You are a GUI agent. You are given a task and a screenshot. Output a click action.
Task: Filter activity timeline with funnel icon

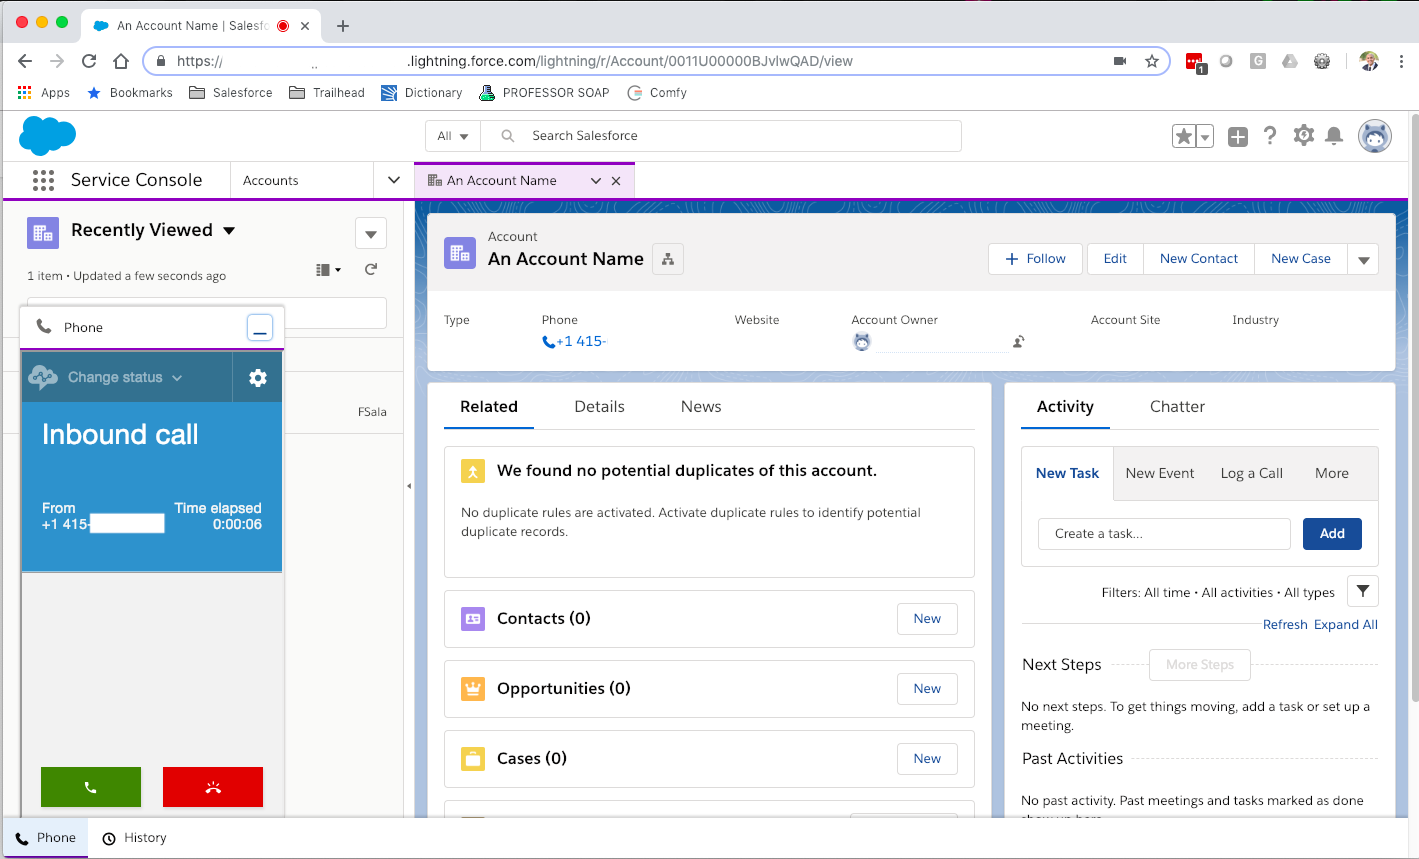pos(1363,591)
